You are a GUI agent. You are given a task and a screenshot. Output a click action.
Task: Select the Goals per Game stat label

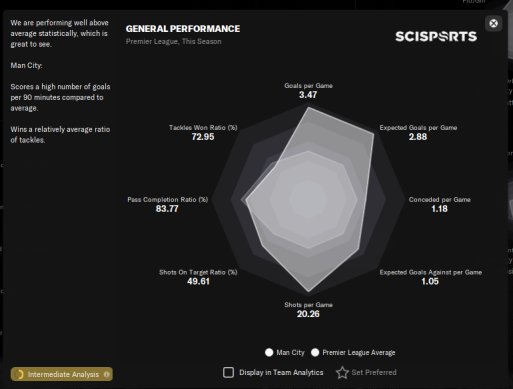(308, 86)
